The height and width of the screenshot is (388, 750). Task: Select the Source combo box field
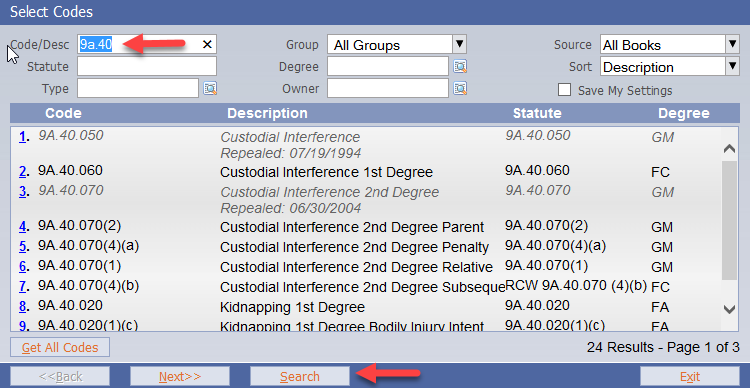click(x=670, y=44)
